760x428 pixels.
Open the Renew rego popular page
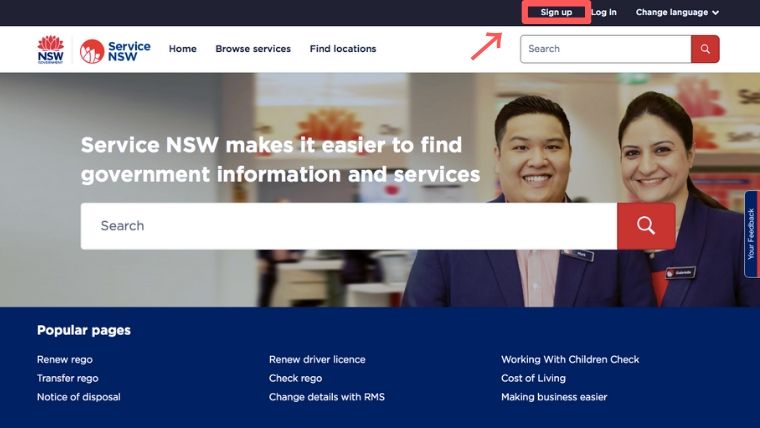(65, 360)
